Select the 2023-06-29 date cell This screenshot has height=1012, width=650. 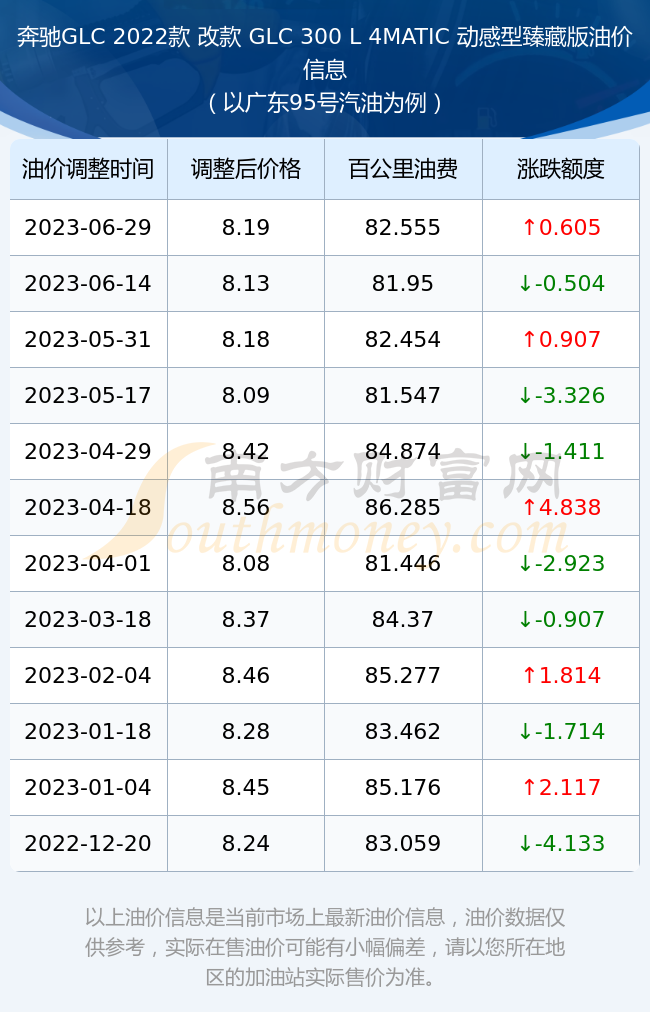(x=88, y=227)
